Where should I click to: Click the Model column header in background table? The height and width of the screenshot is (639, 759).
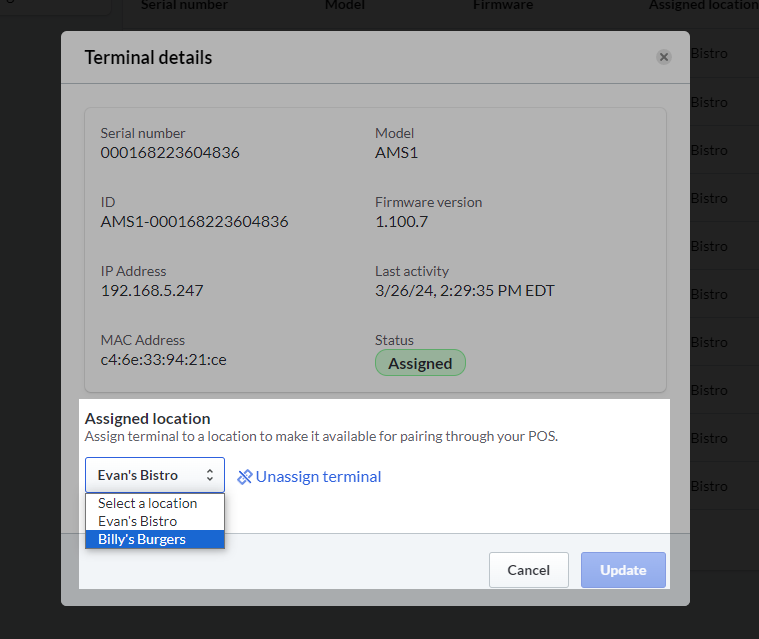click(x=345, y=5)
